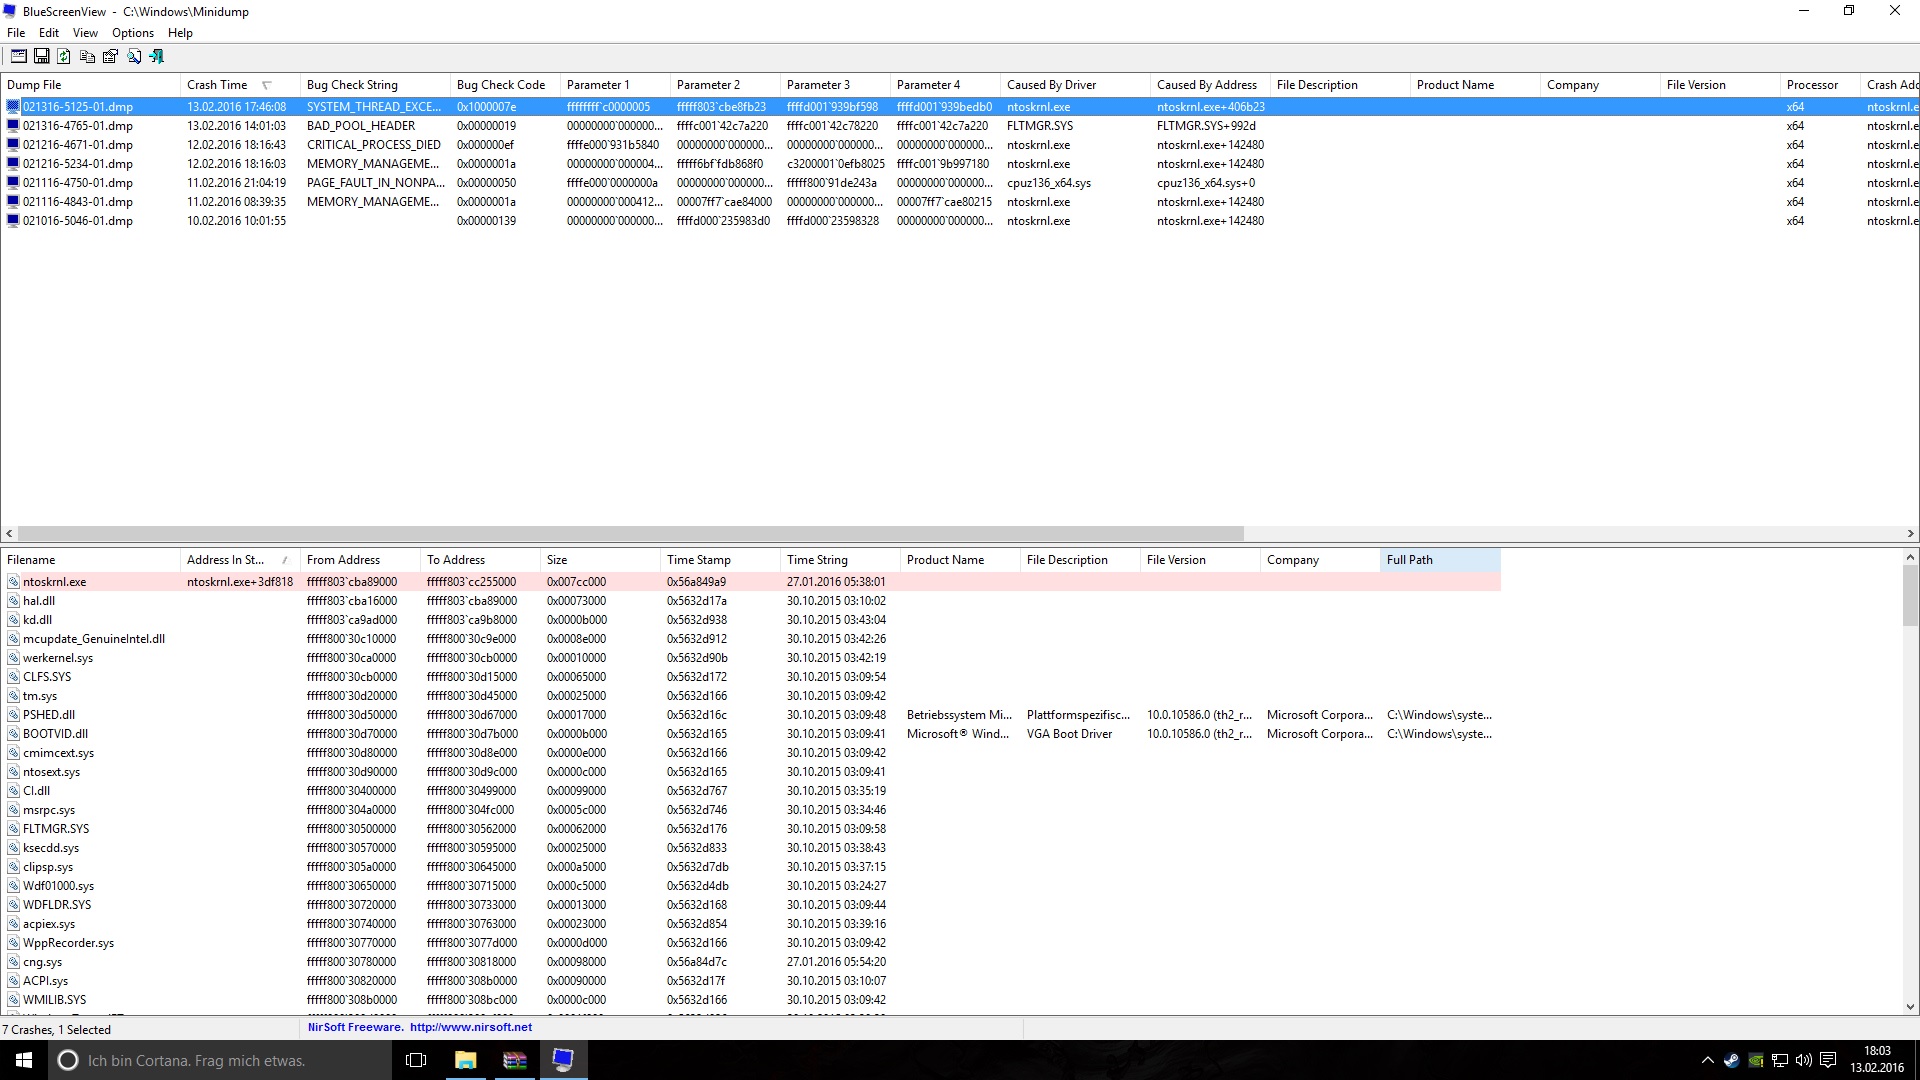Sort drivers by Address In Stack column

coord(225,560)
